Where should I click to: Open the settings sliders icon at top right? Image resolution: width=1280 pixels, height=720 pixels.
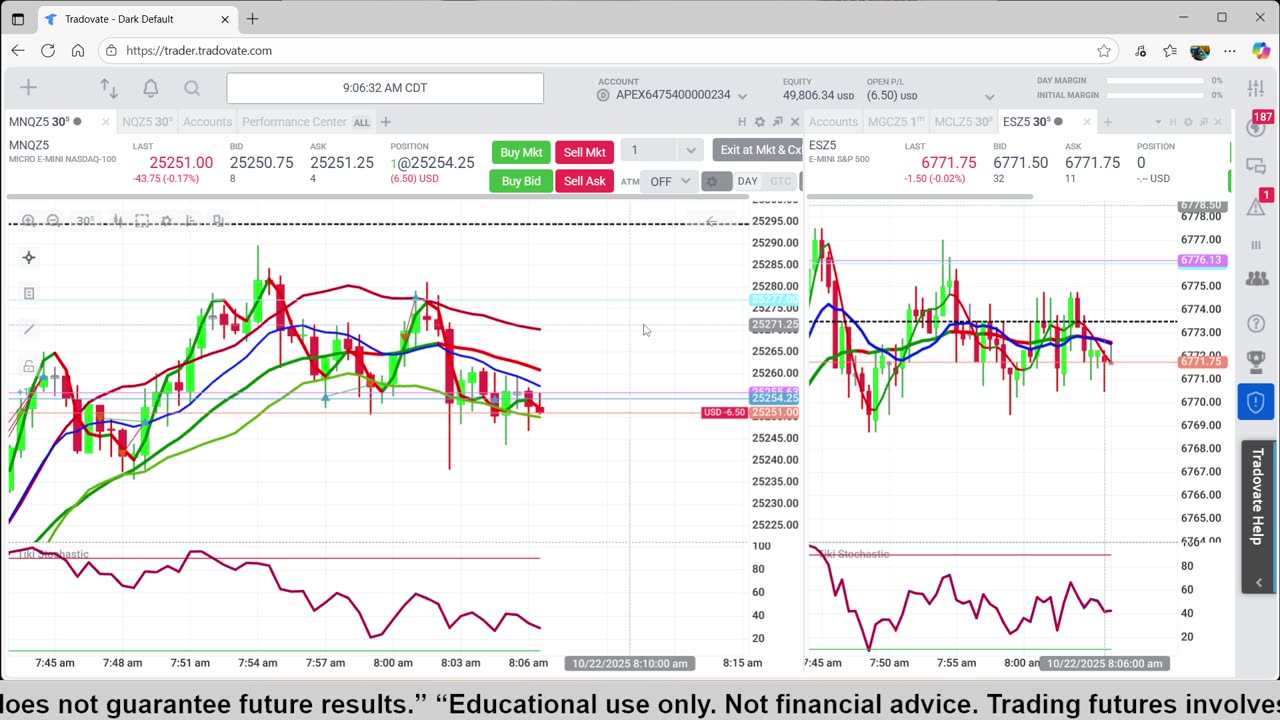[x=1256, y=88]
